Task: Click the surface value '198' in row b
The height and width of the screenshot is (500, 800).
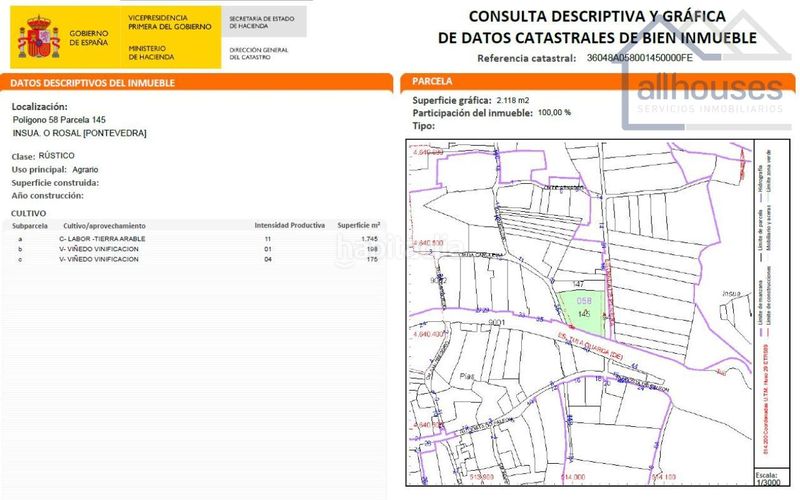Action: 372,249
